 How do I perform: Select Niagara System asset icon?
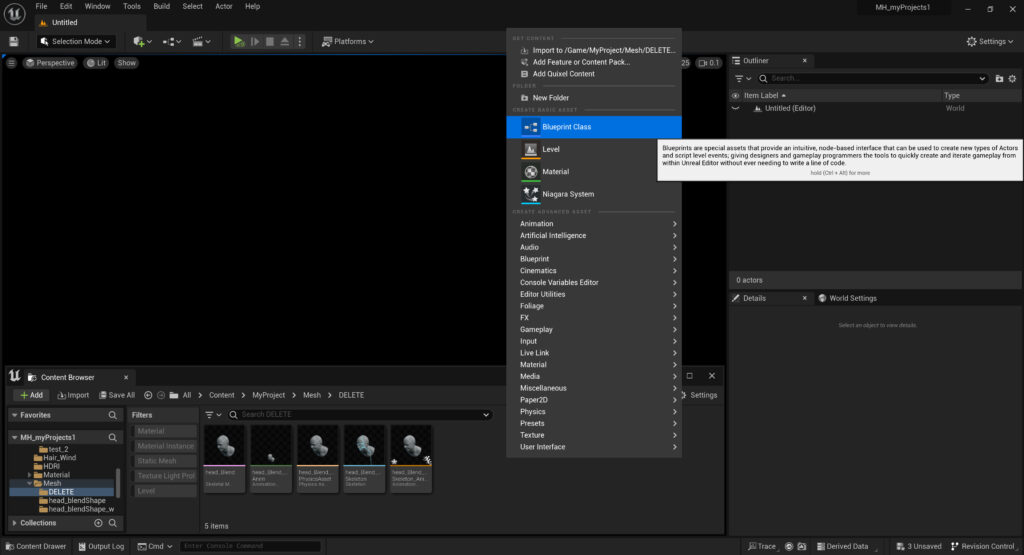coord(530,194)
